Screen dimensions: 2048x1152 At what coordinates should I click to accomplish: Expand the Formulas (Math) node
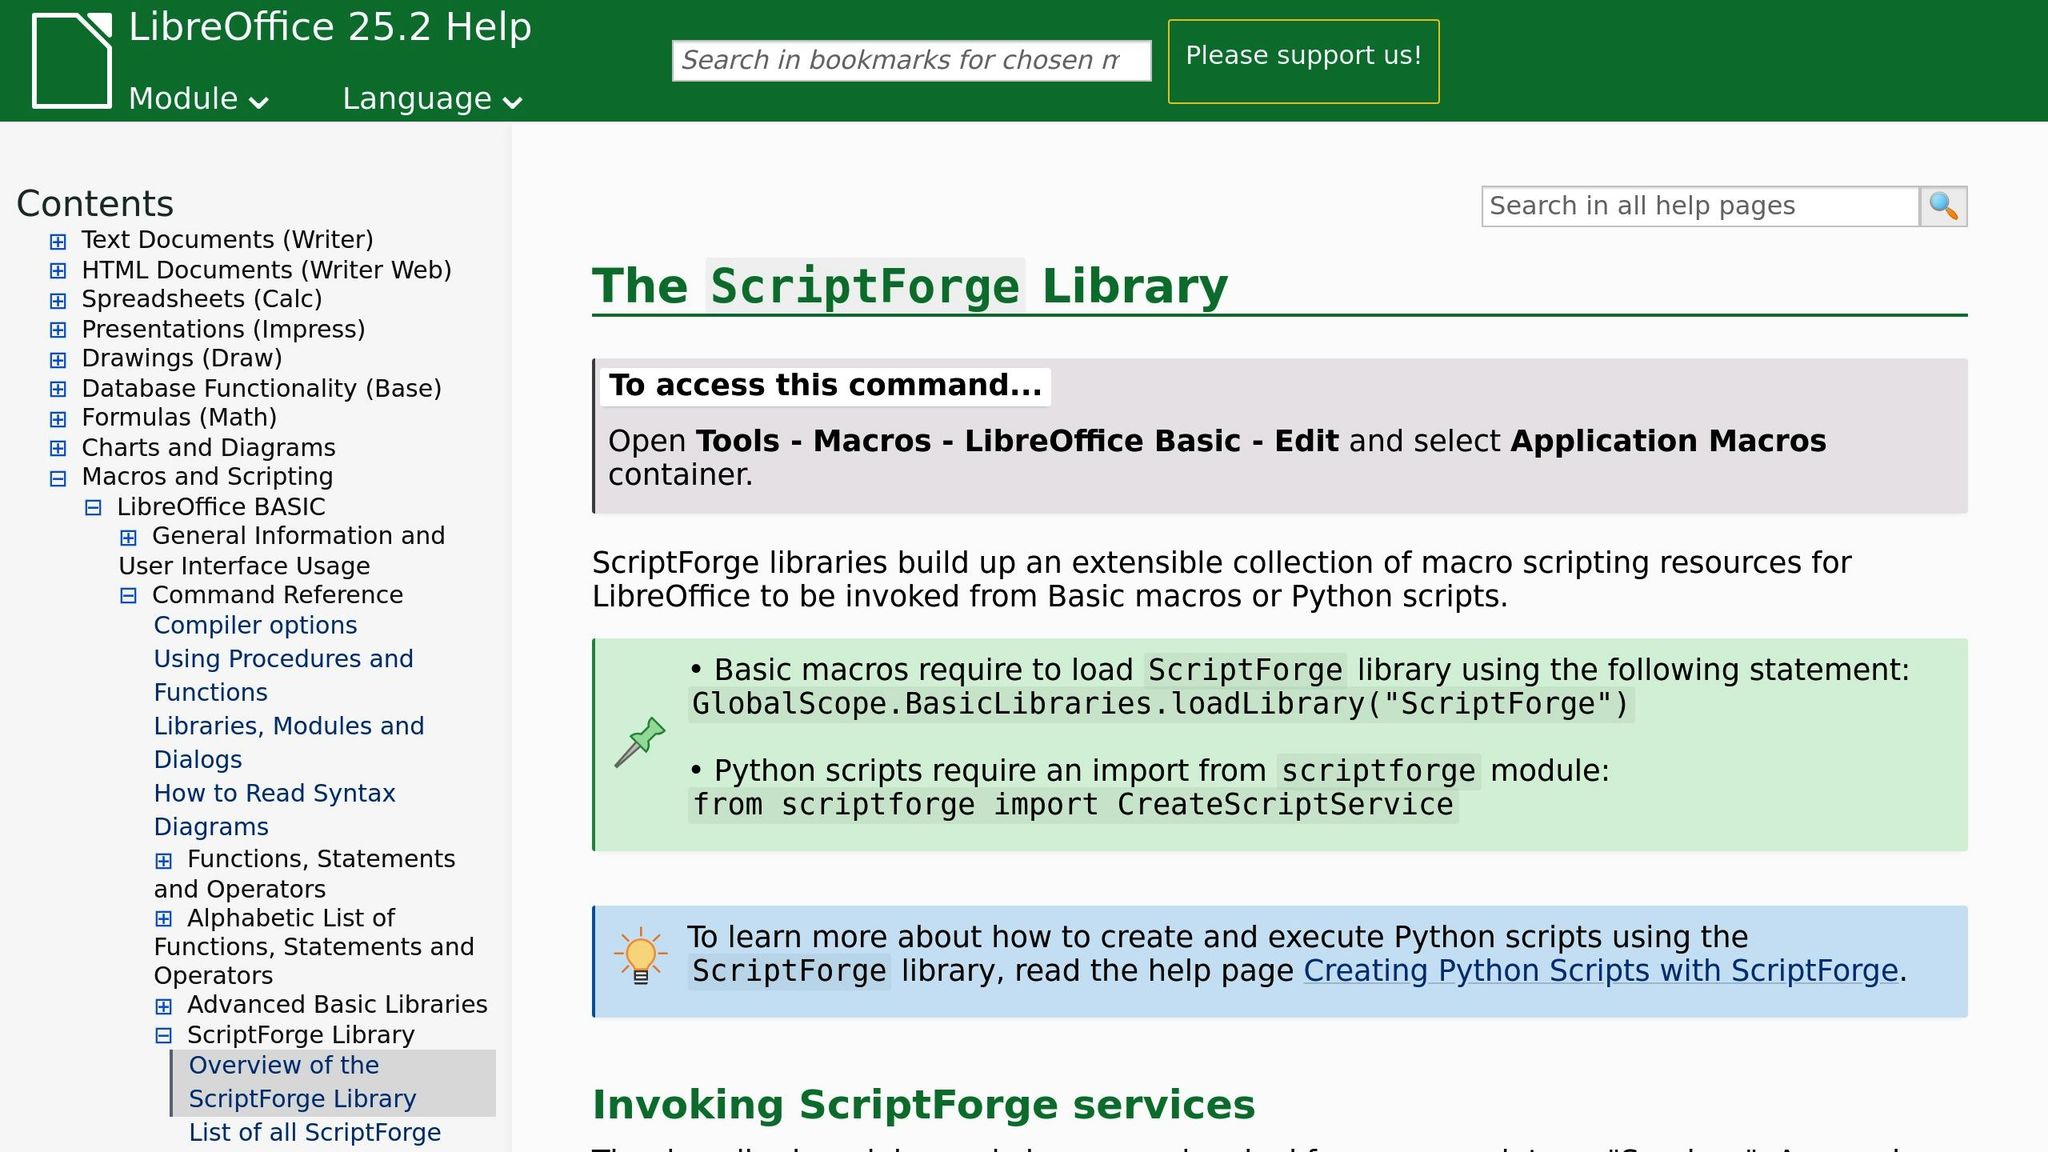pyautogui.click(x=58, y=418)
